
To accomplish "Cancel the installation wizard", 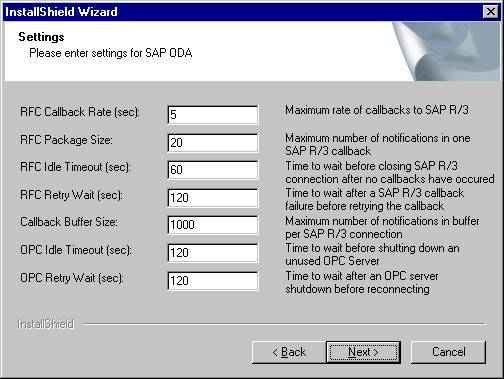I will click(x=448, y=352).
